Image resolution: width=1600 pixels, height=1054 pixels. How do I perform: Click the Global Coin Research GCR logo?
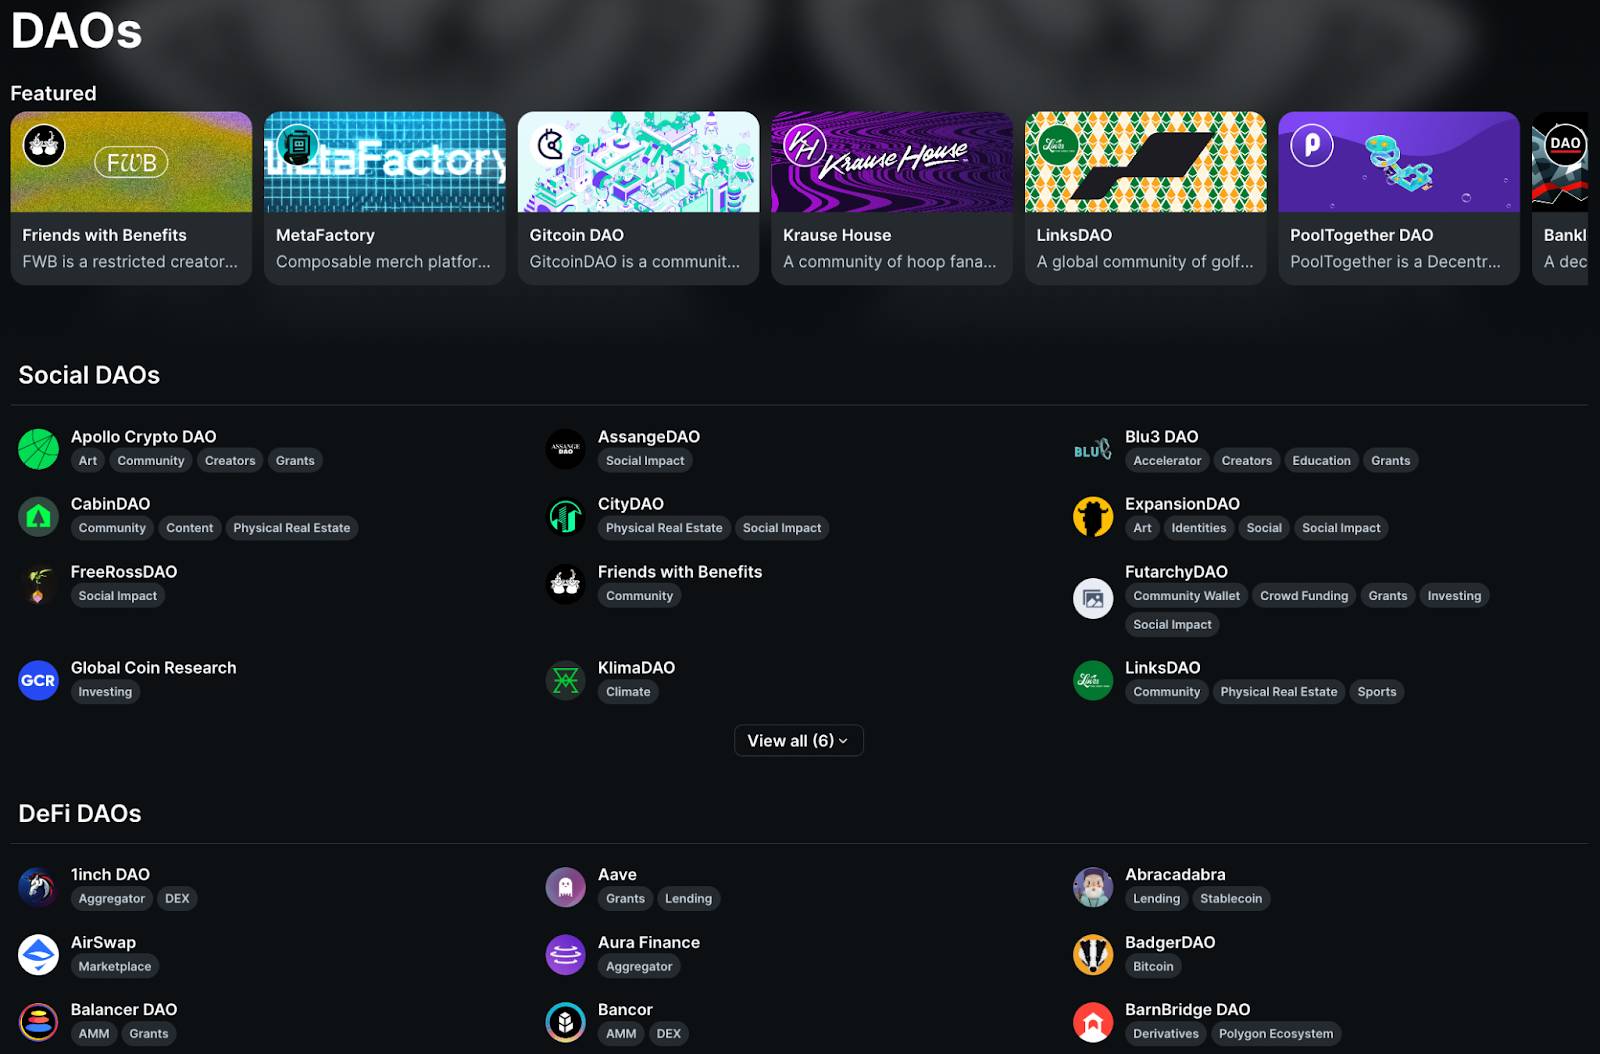coord(38,680)
